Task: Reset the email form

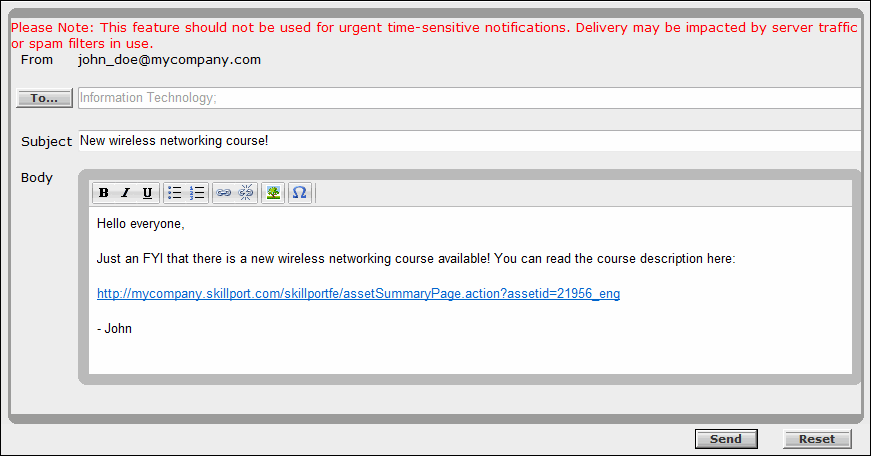Action: pos(817,439)
